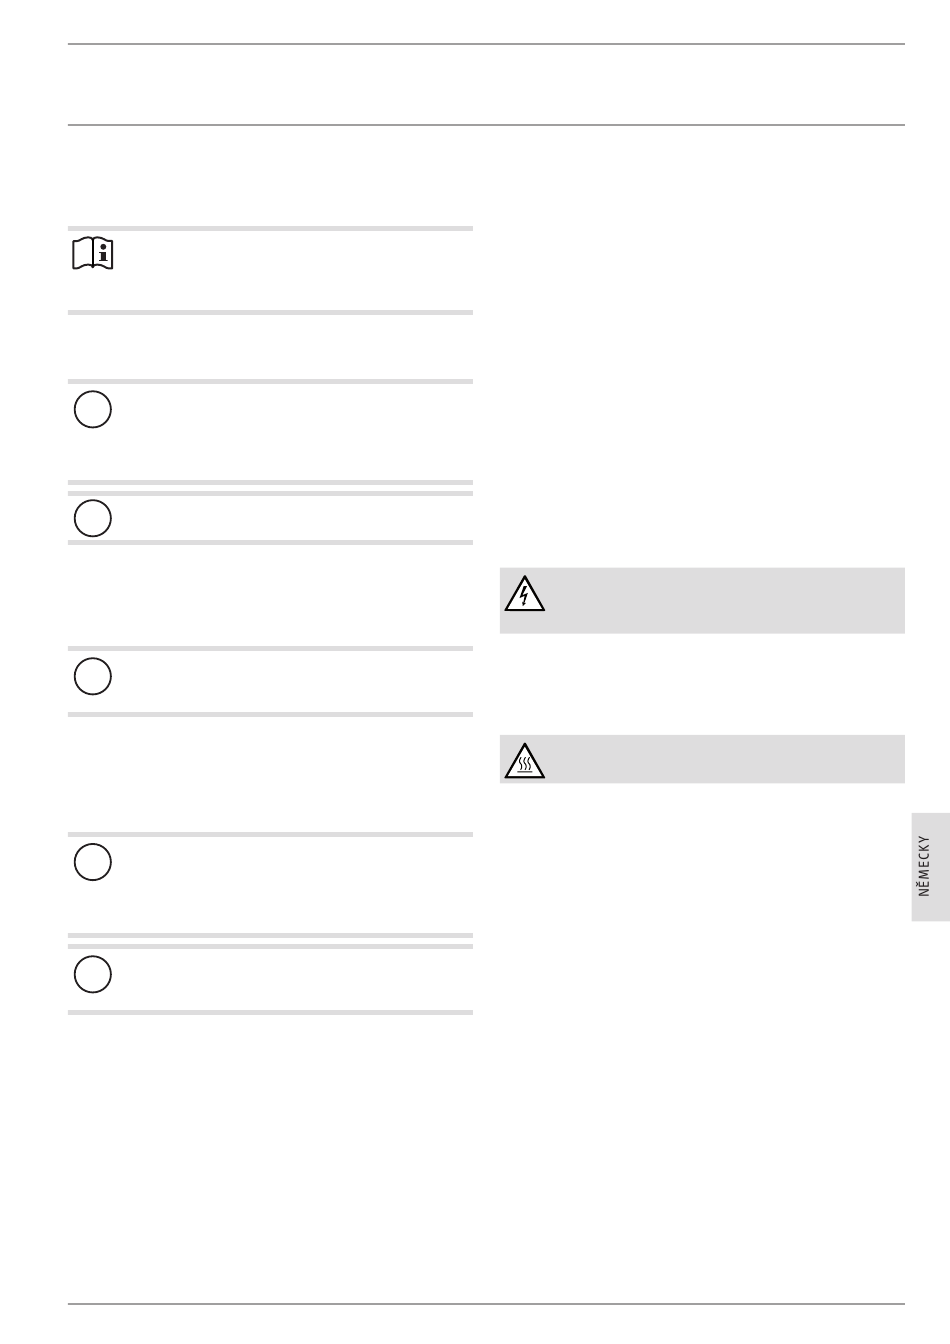Image resolution: width=950 pixels, height=1344 pixels.
Task: Click the note box beside the book icon
Action: [270, 270]
